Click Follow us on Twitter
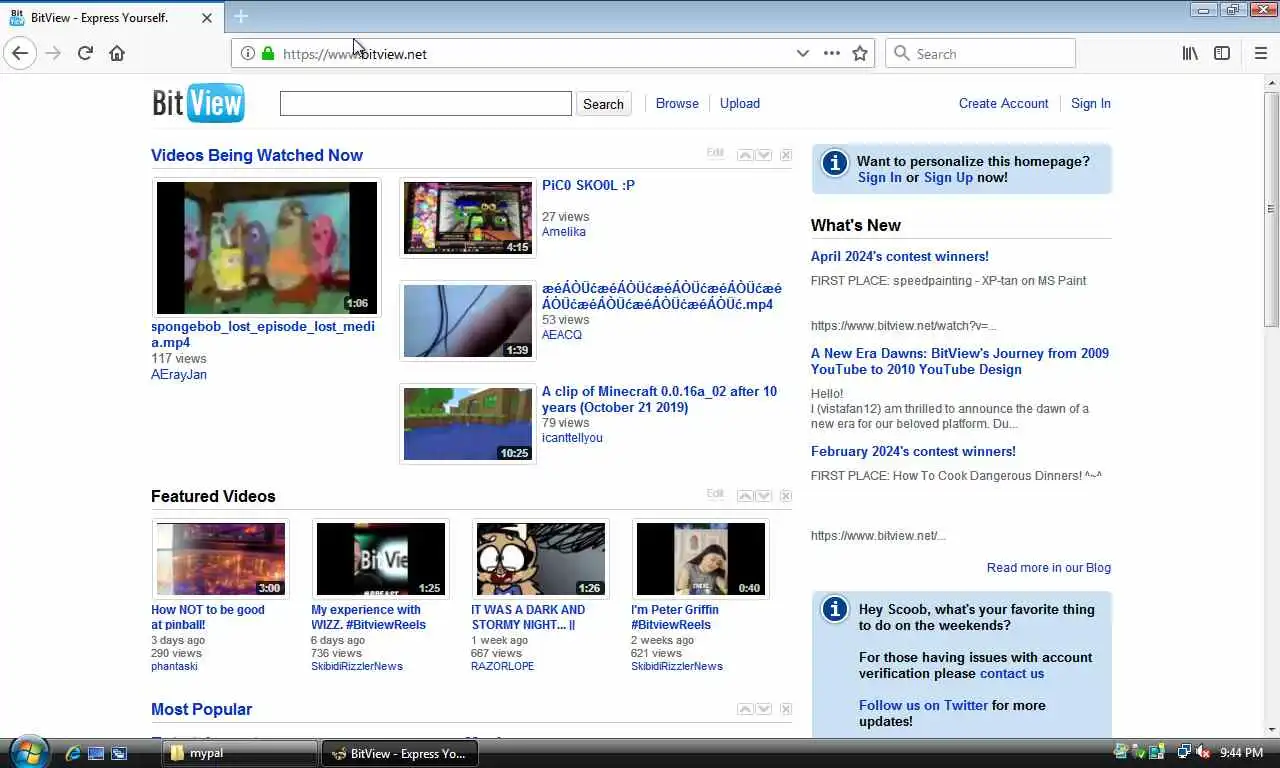The width and height of the screenshot is (1280, 768). pos(923,705)
